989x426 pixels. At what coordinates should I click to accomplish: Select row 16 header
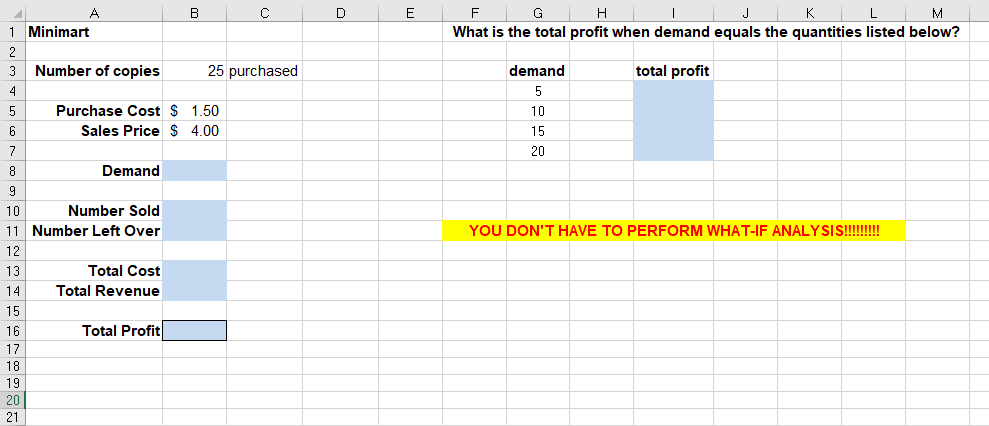coord(13,331)
